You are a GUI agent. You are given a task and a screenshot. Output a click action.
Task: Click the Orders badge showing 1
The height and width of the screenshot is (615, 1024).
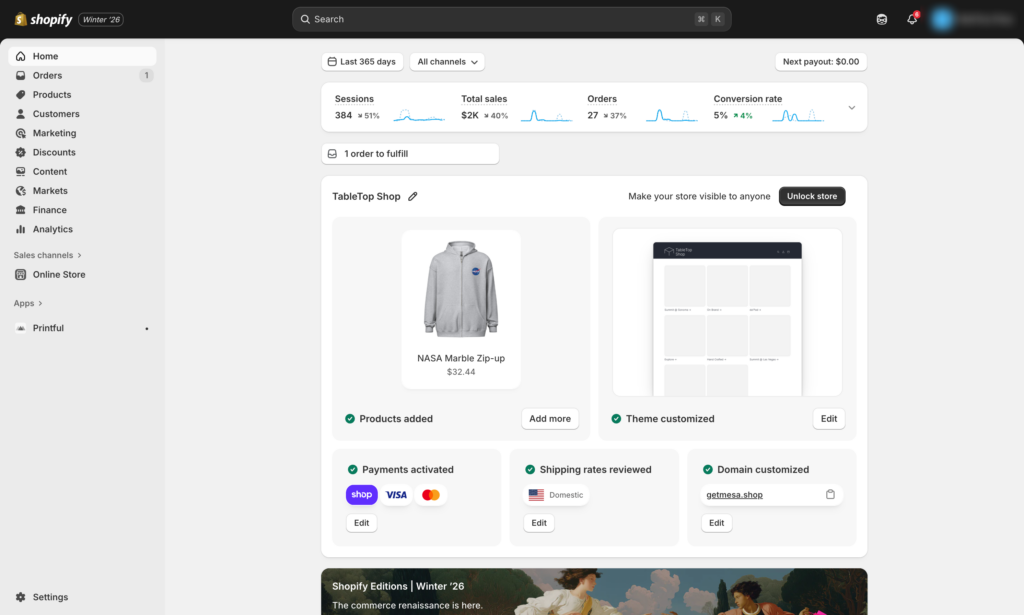tap(146, 76)
